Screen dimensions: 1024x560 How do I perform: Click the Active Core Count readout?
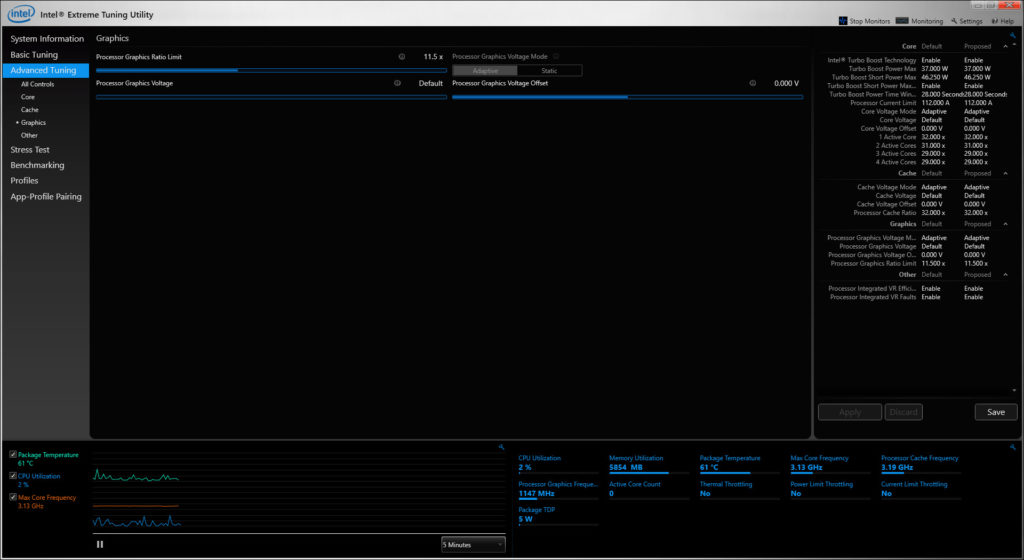click(649, 490)
